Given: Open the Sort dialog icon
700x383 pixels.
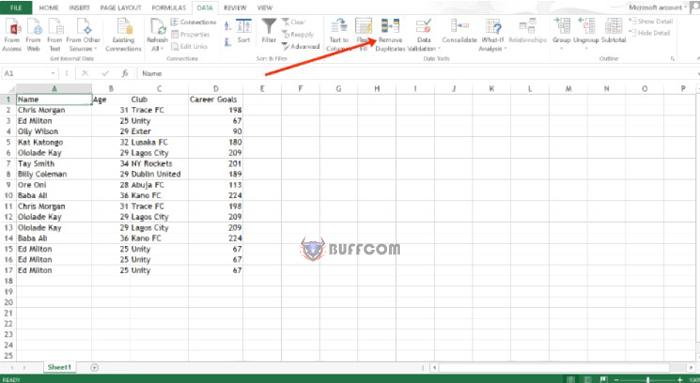Looking at the screenshot, I should point(244,26).
